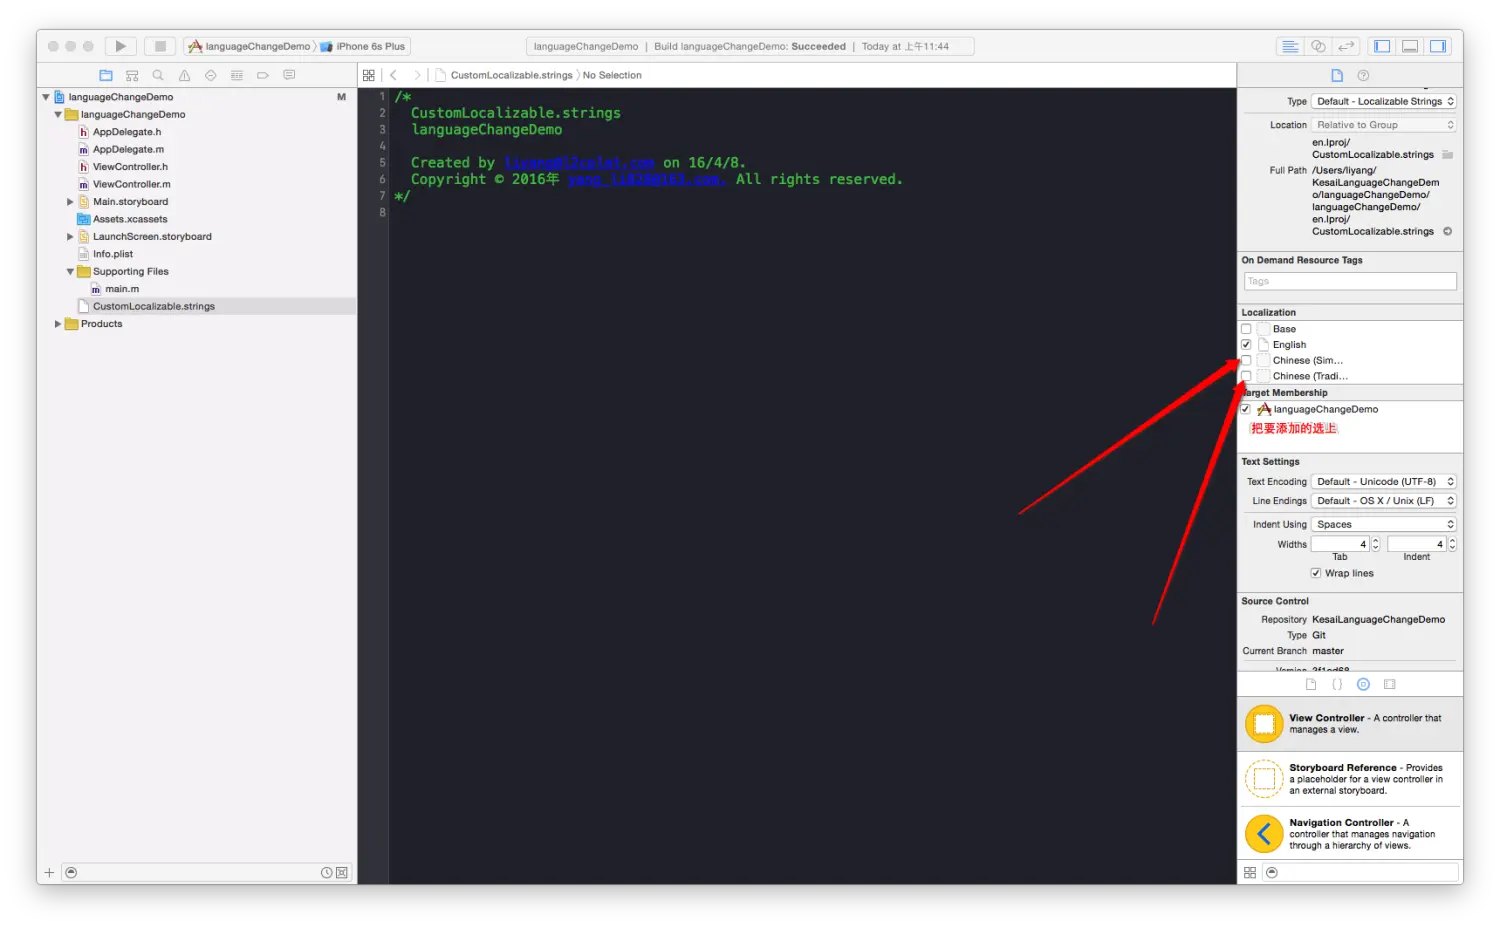This screenshot has height=928, width=1500.
Task: Open the Find navigator tab
Action: [x=158, y=75]
